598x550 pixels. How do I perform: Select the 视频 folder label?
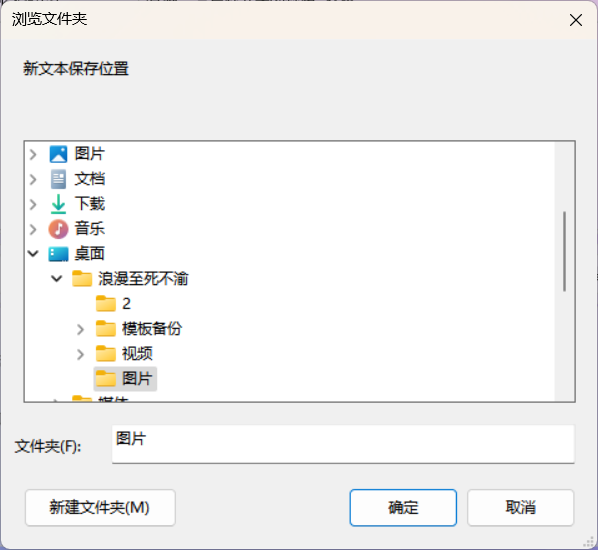coord(137,354)
